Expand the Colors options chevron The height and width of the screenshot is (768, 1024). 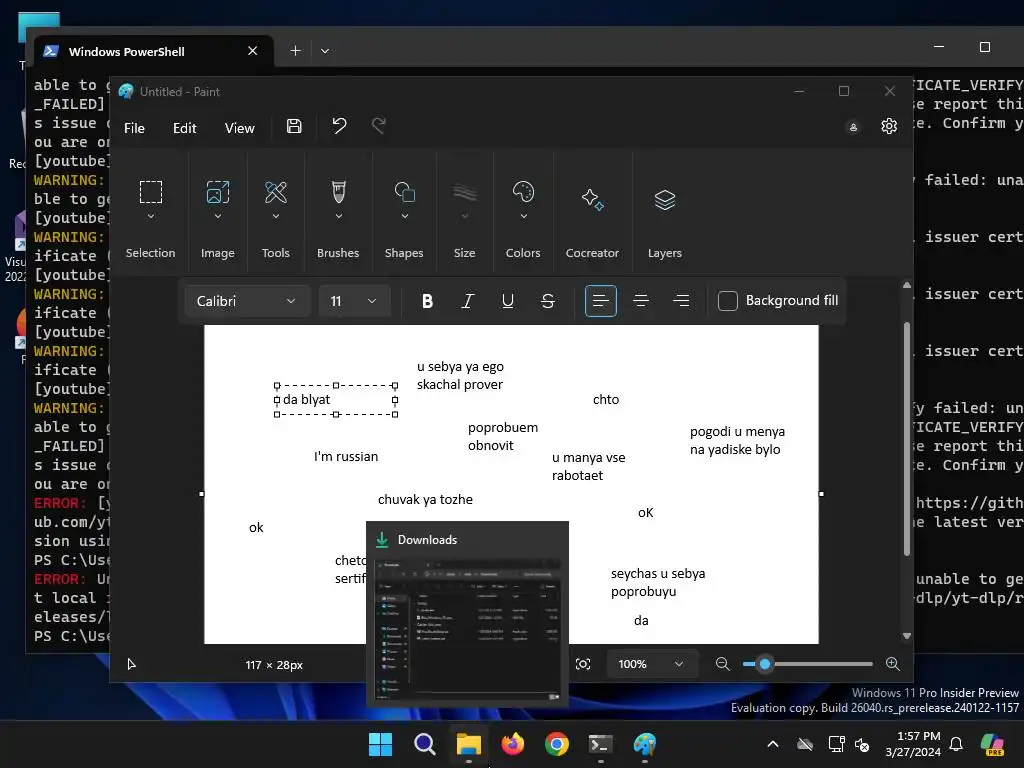click(523, 216)
